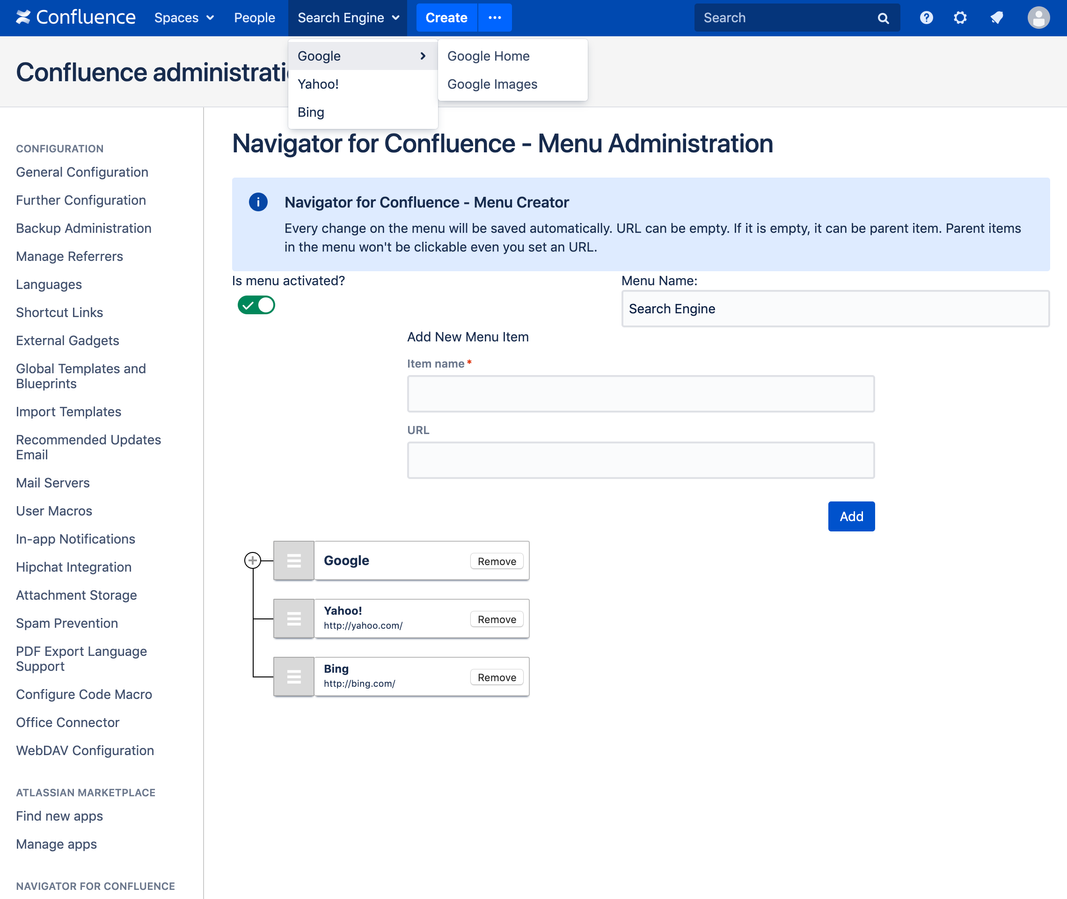Open User Macros
Image resolution: width=1067 pixels, height=899 pixels.
pyautogui.click(x=54, y=510)
